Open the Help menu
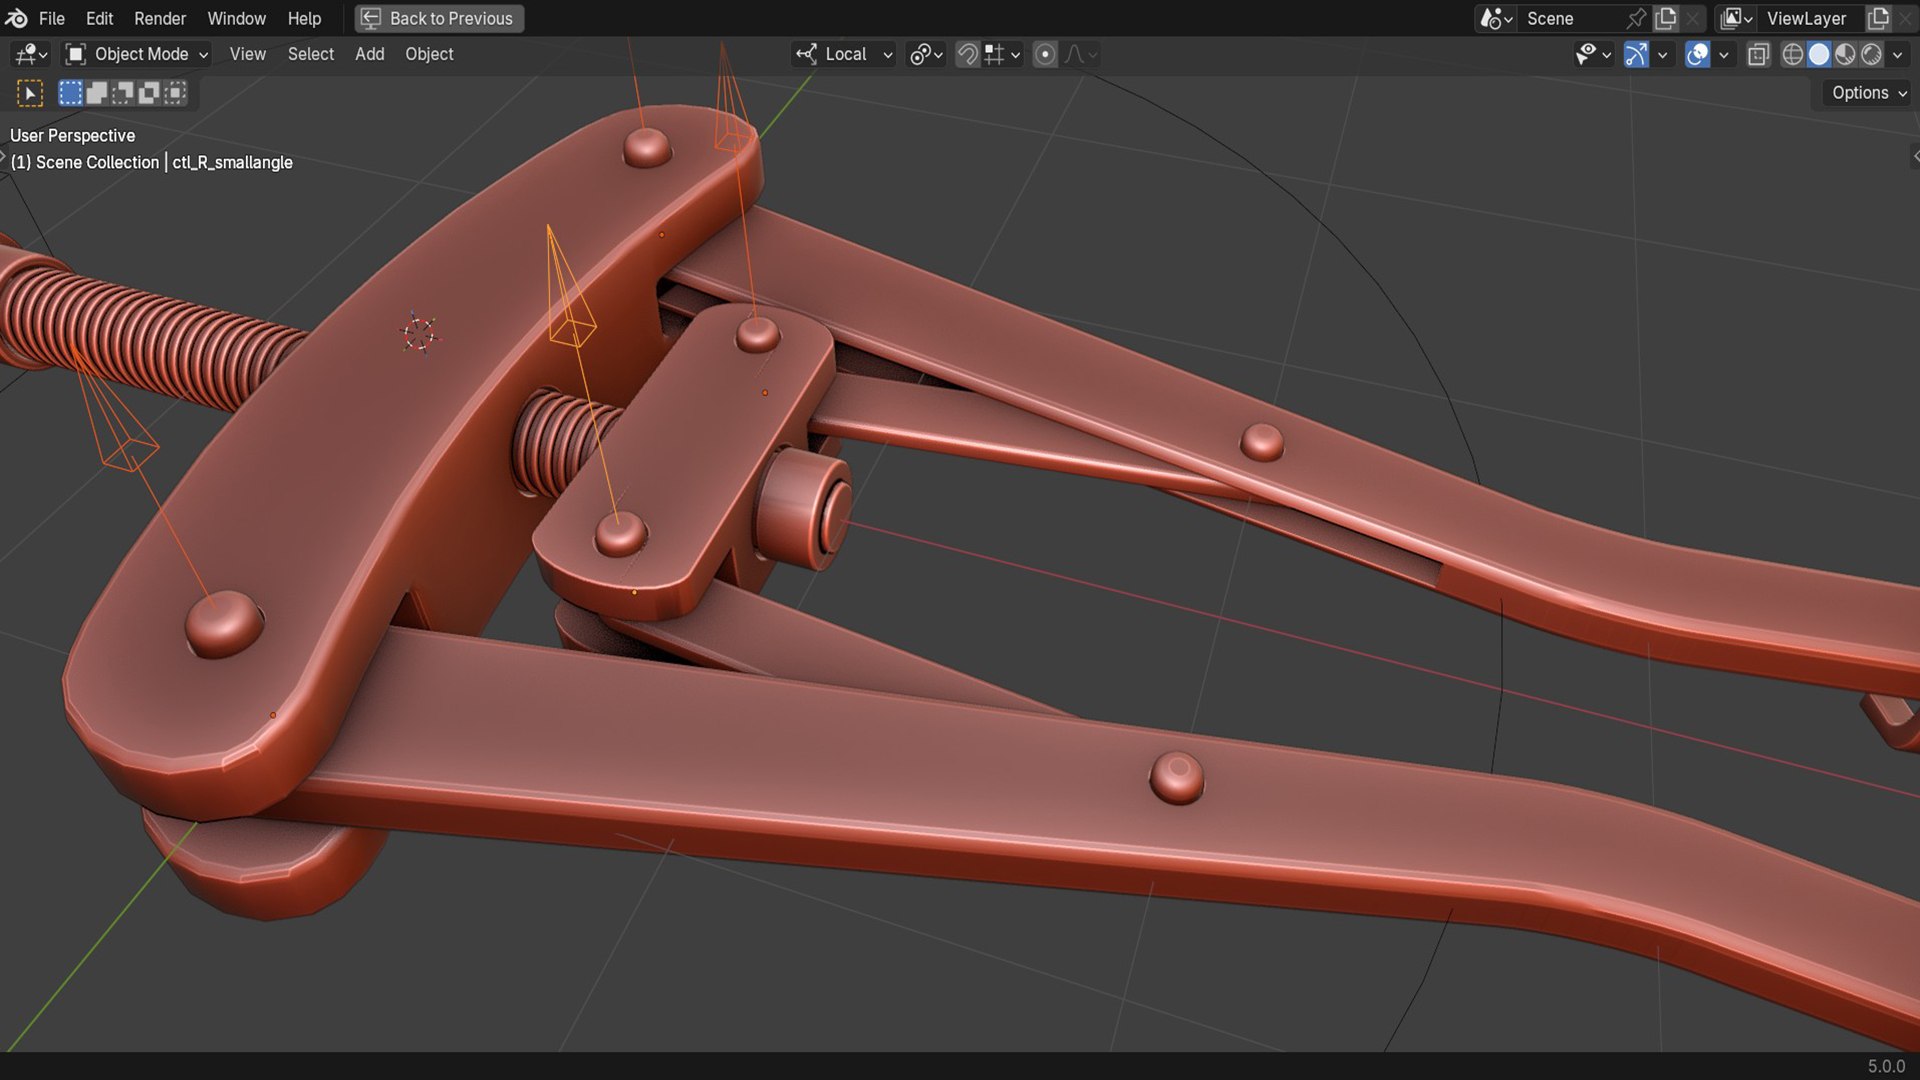The image size is (1920, 1080). 304,18
